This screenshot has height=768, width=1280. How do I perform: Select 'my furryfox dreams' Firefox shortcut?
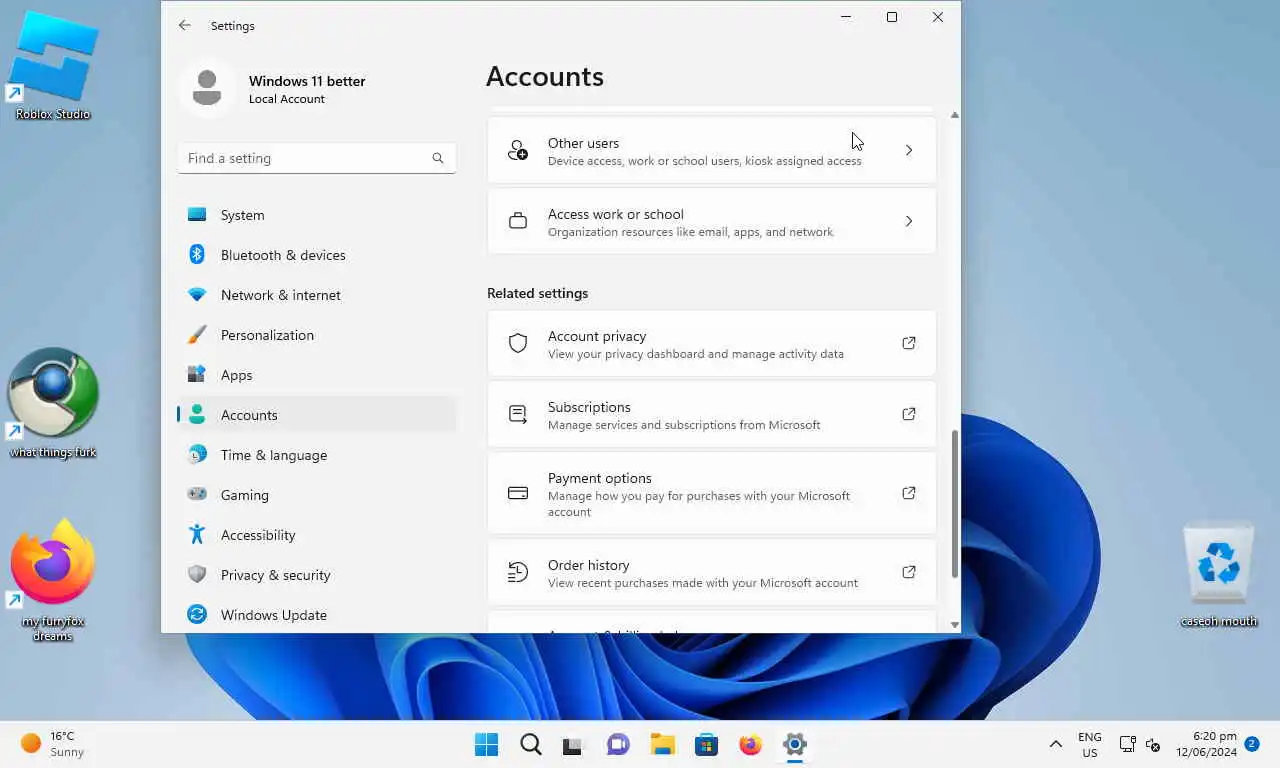(x=53, y=580)
